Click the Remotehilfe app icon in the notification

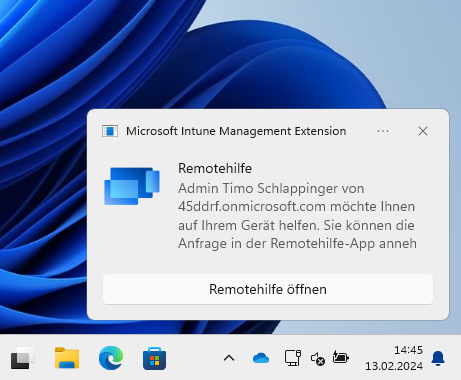[x=132, y=186]
